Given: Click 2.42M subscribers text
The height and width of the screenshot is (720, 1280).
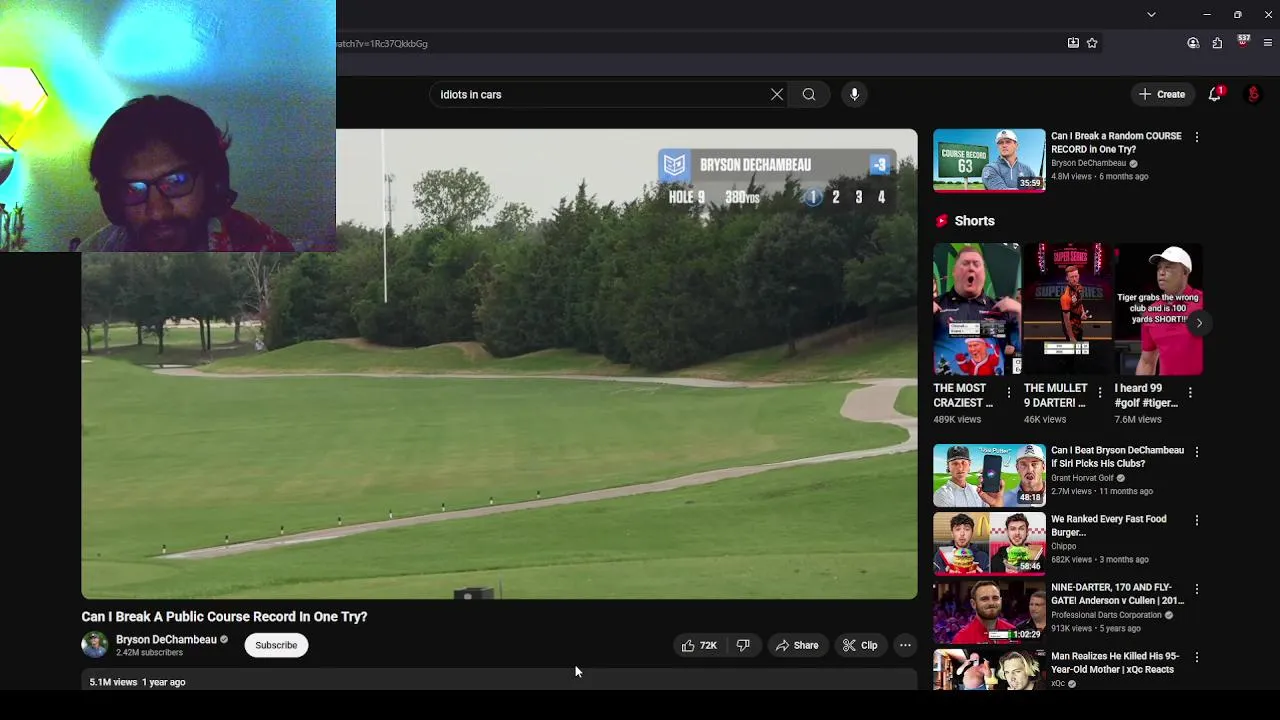Looking at the screenshot, I should [x=149, y=653].
